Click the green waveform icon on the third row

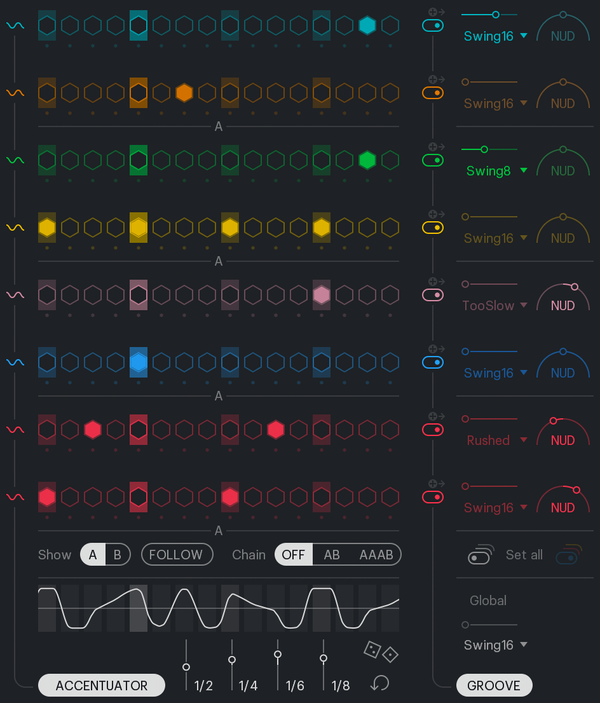coord(15,160)
